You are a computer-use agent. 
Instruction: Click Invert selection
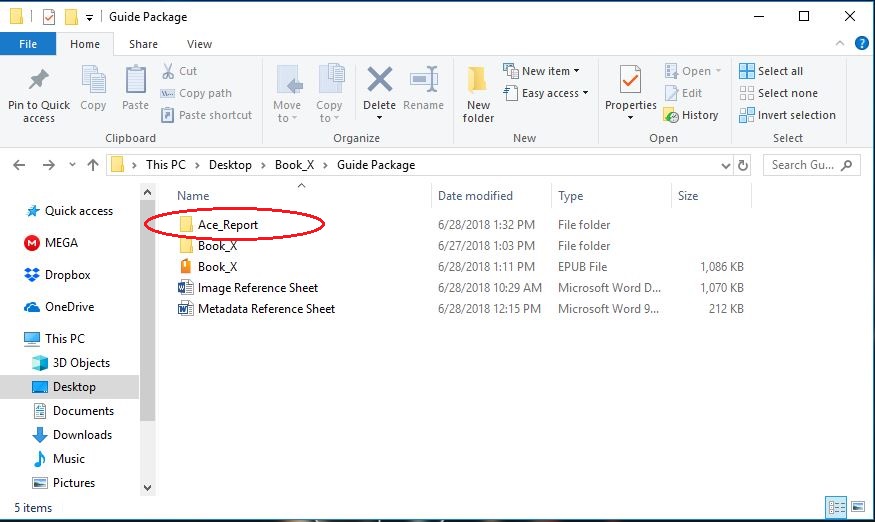pyautogui.click(x=787, y=115)
